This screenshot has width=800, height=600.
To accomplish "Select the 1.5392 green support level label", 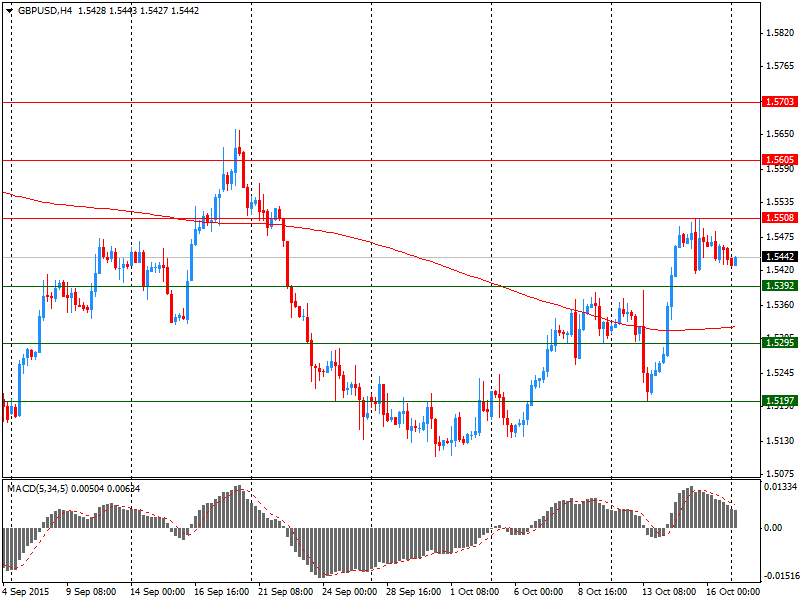I will (x=780, y=286).
